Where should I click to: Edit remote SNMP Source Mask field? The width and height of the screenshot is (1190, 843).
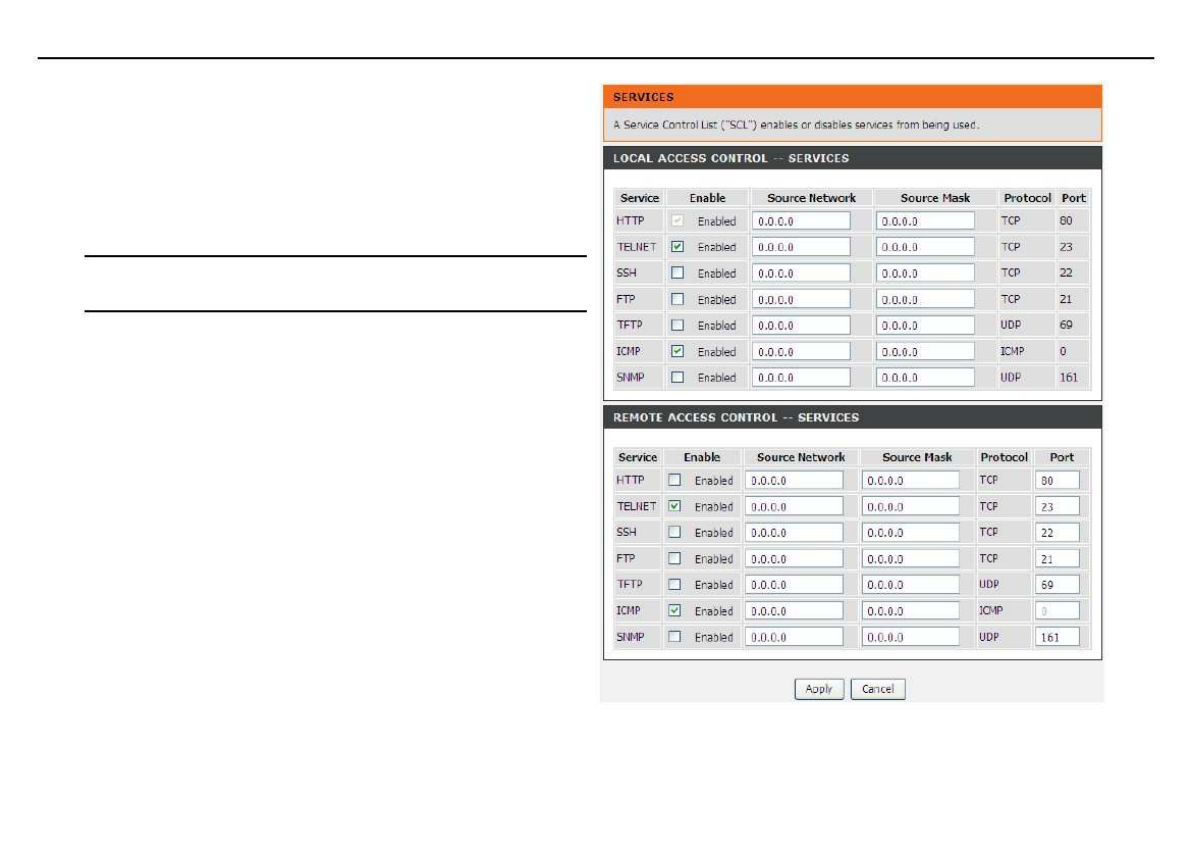(911, 637)
